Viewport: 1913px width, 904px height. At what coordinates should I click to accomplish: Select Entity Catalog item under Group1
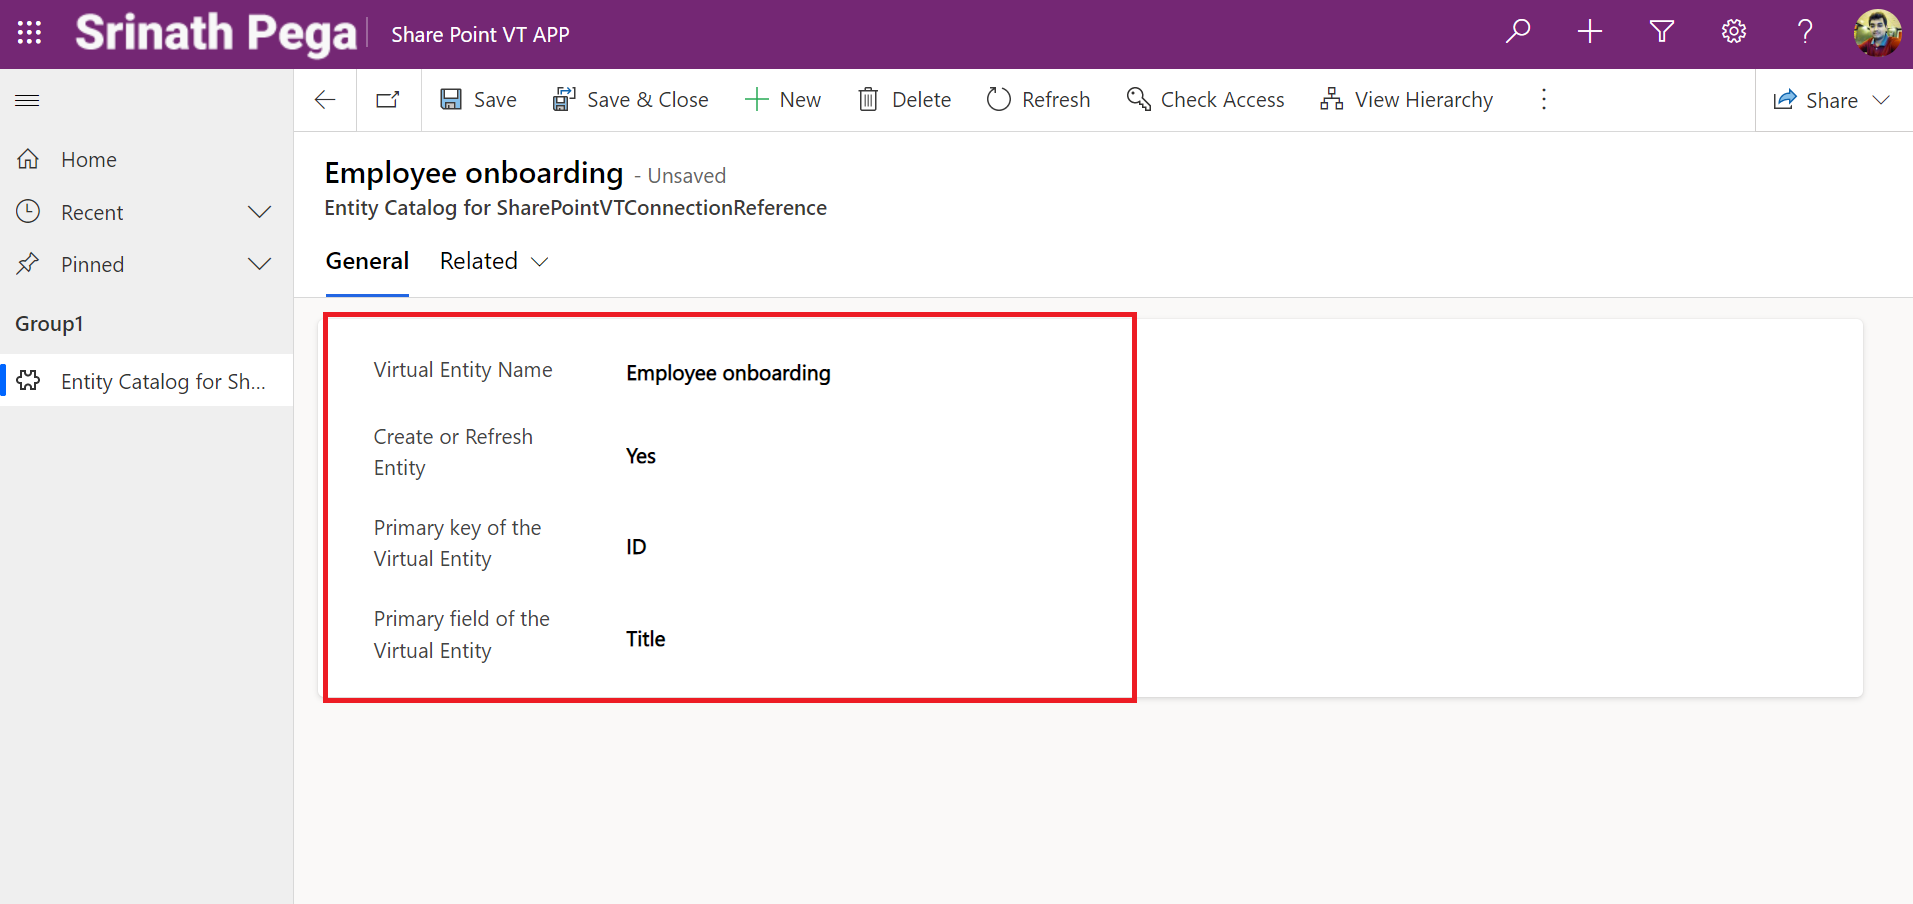[x=146, y=380]
